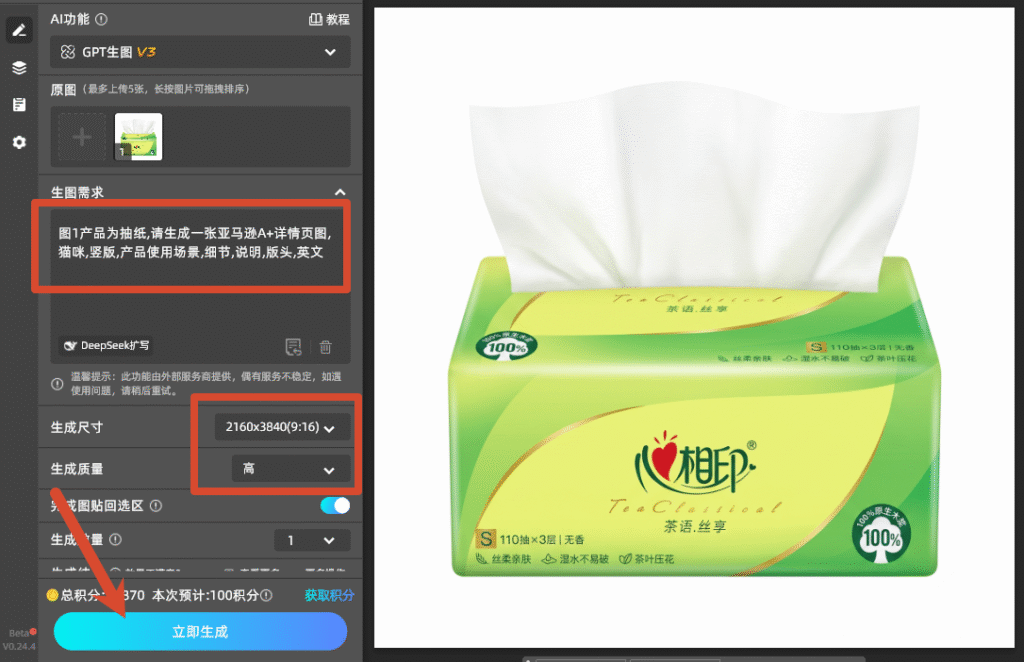Open the 获取积分 get-points link

(329, 595)
